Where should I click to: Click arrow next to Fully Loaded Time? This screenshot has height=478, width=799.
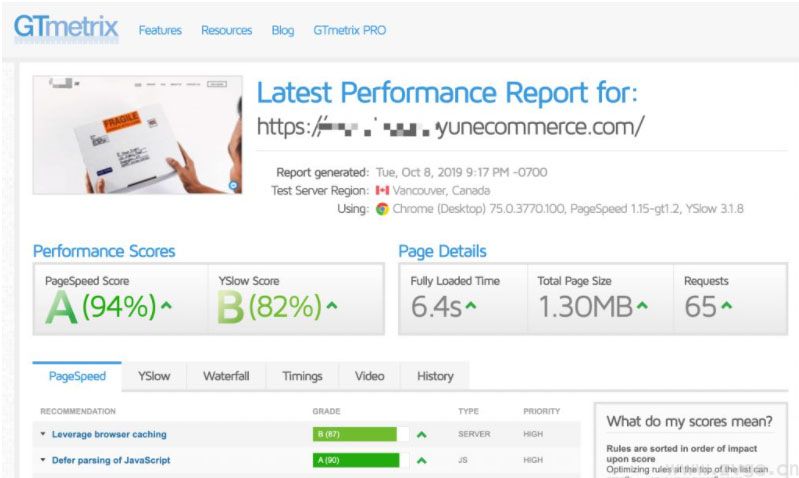469,305
